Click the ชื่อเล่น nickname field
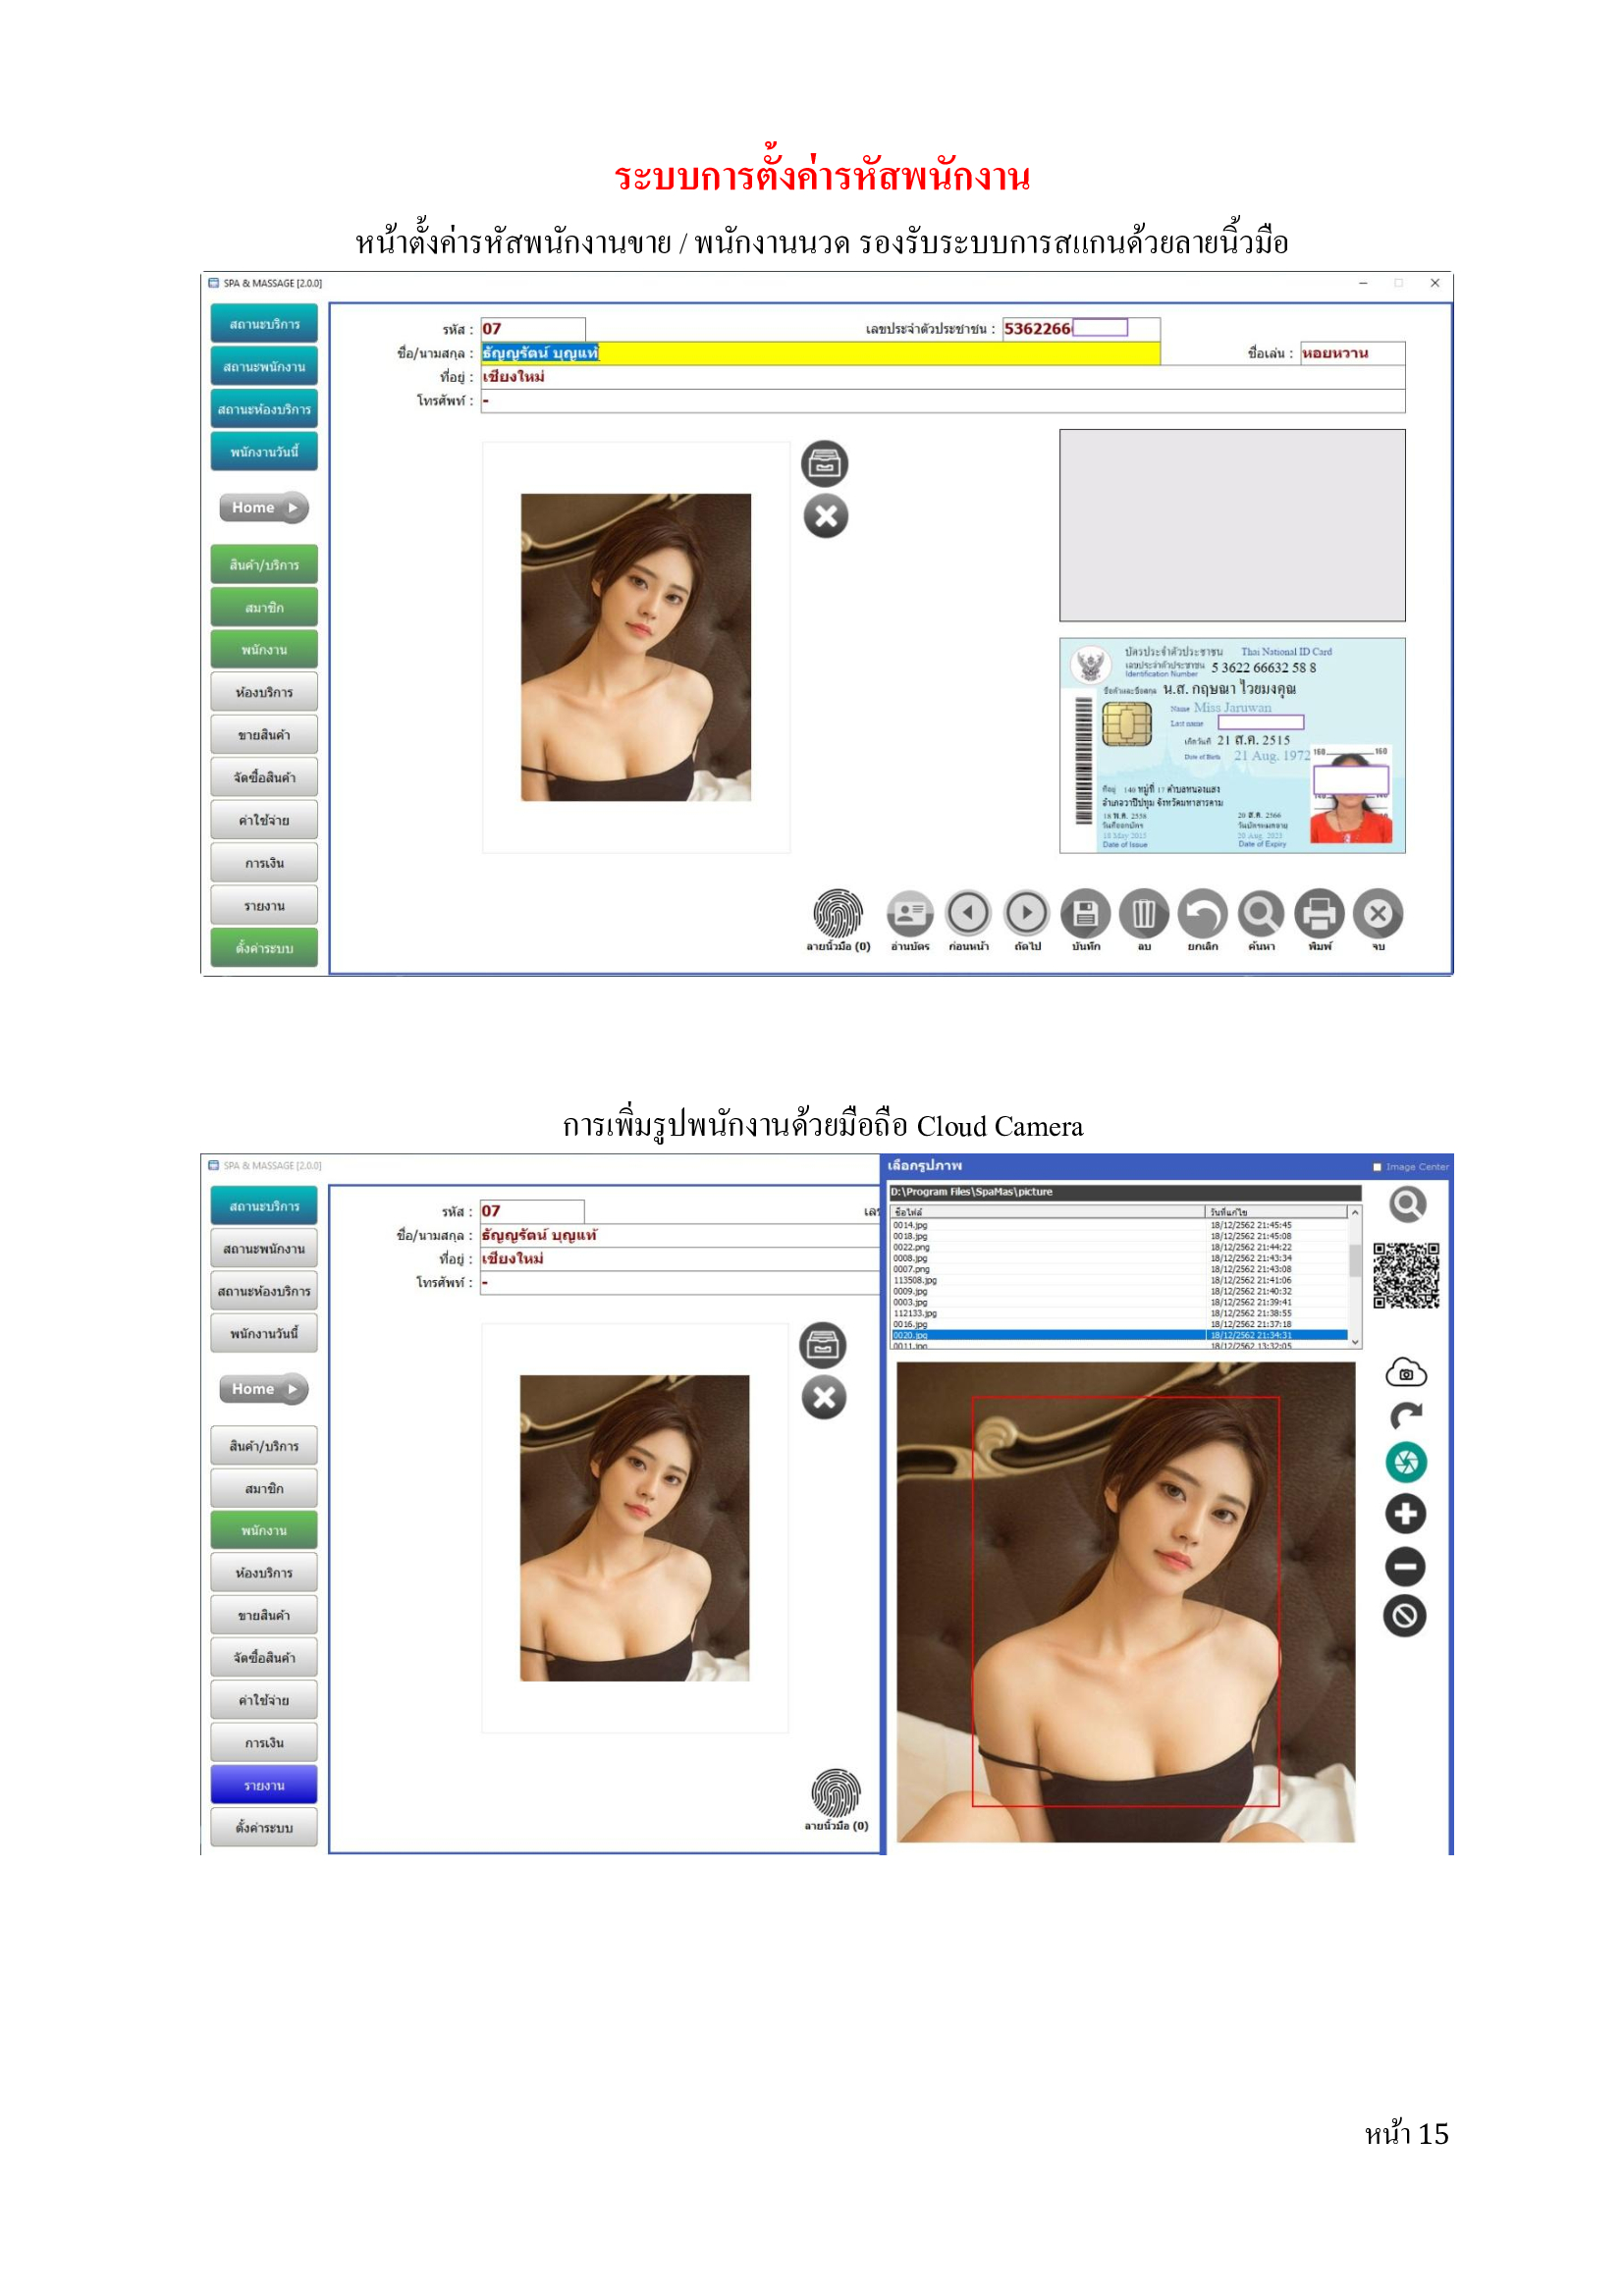This screenshot has height=2296, width=1624. point(1352,353)
